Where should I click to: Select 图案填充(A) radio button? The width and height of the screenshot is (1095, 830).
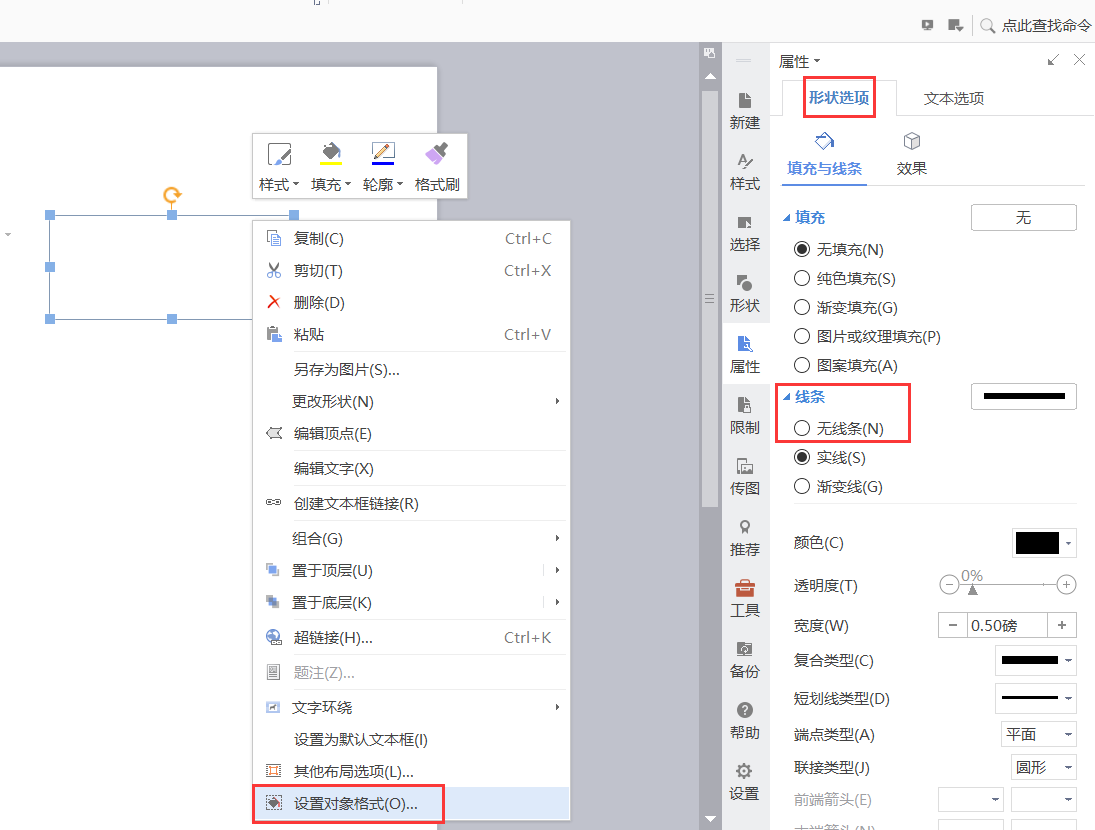[x=802, y=365]
